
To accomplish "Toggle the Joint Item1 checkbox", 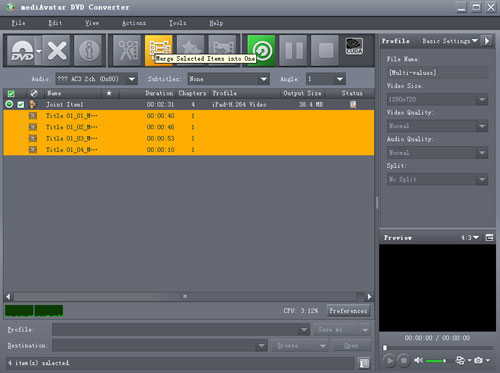I will [21, 105].
